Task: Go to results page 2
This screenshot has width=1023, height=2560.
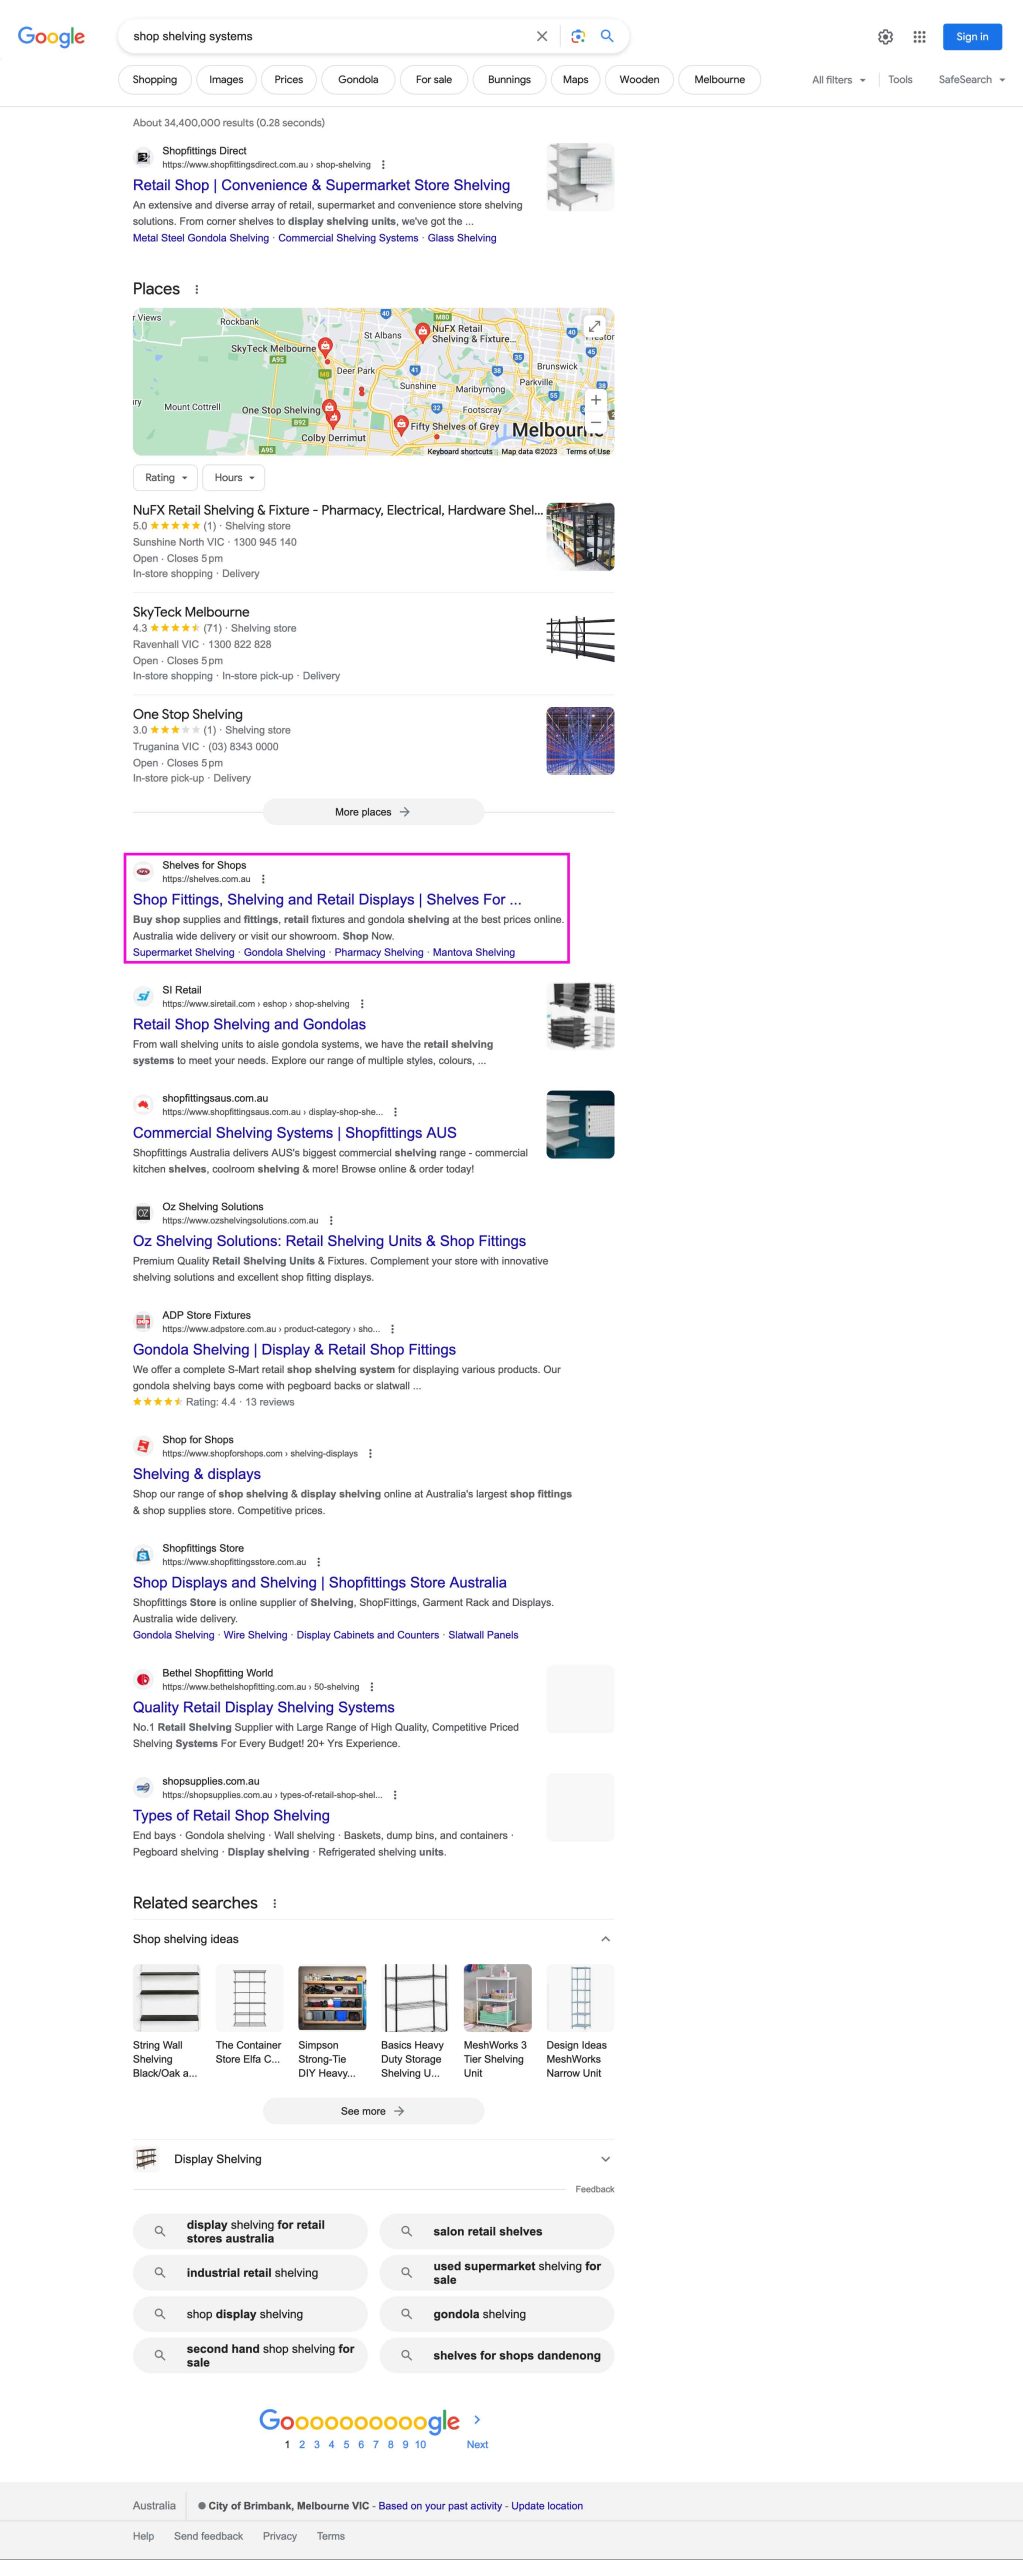Action: point(302,2445)
